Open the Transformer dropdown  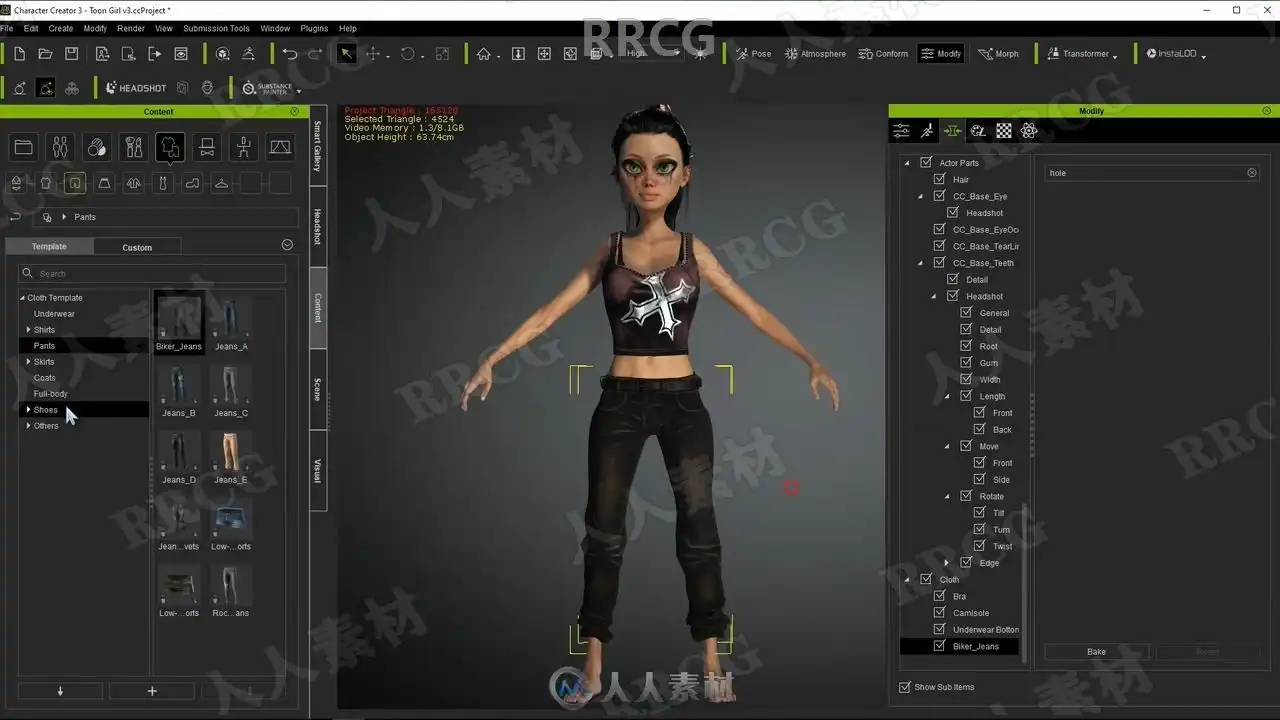coord(1082,54)
